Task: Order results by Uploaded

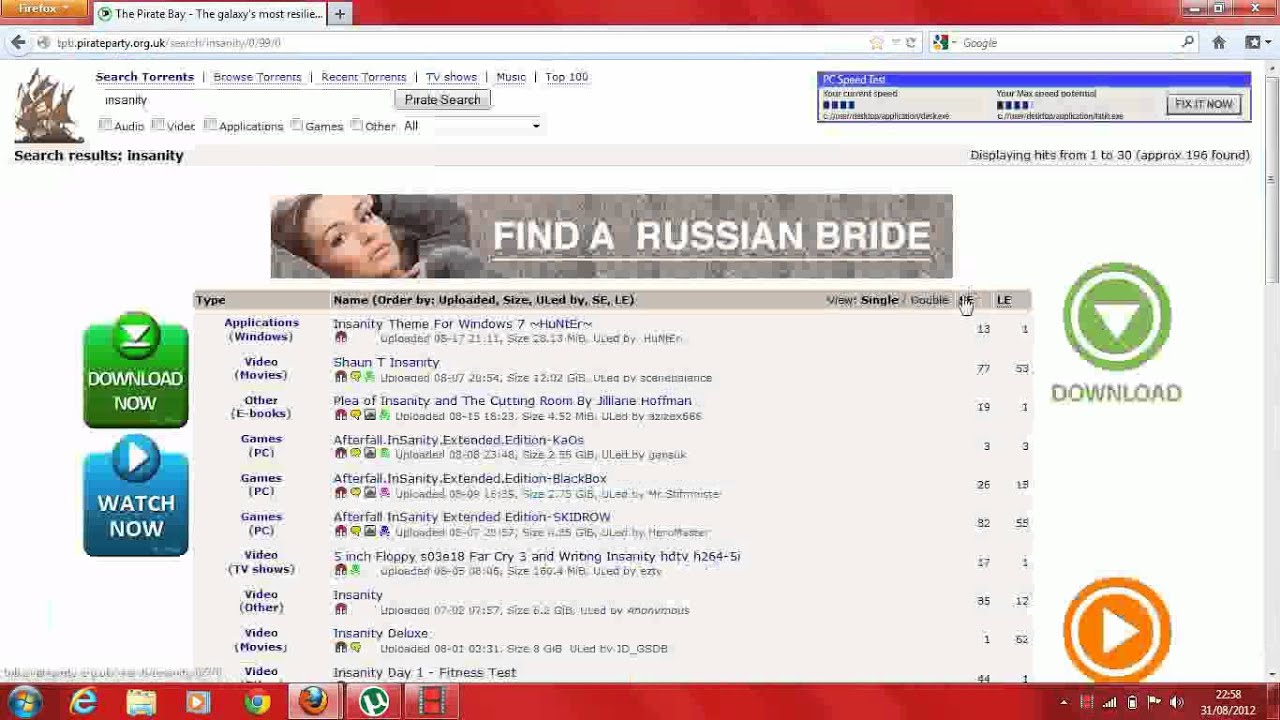Action: point(466,300)
